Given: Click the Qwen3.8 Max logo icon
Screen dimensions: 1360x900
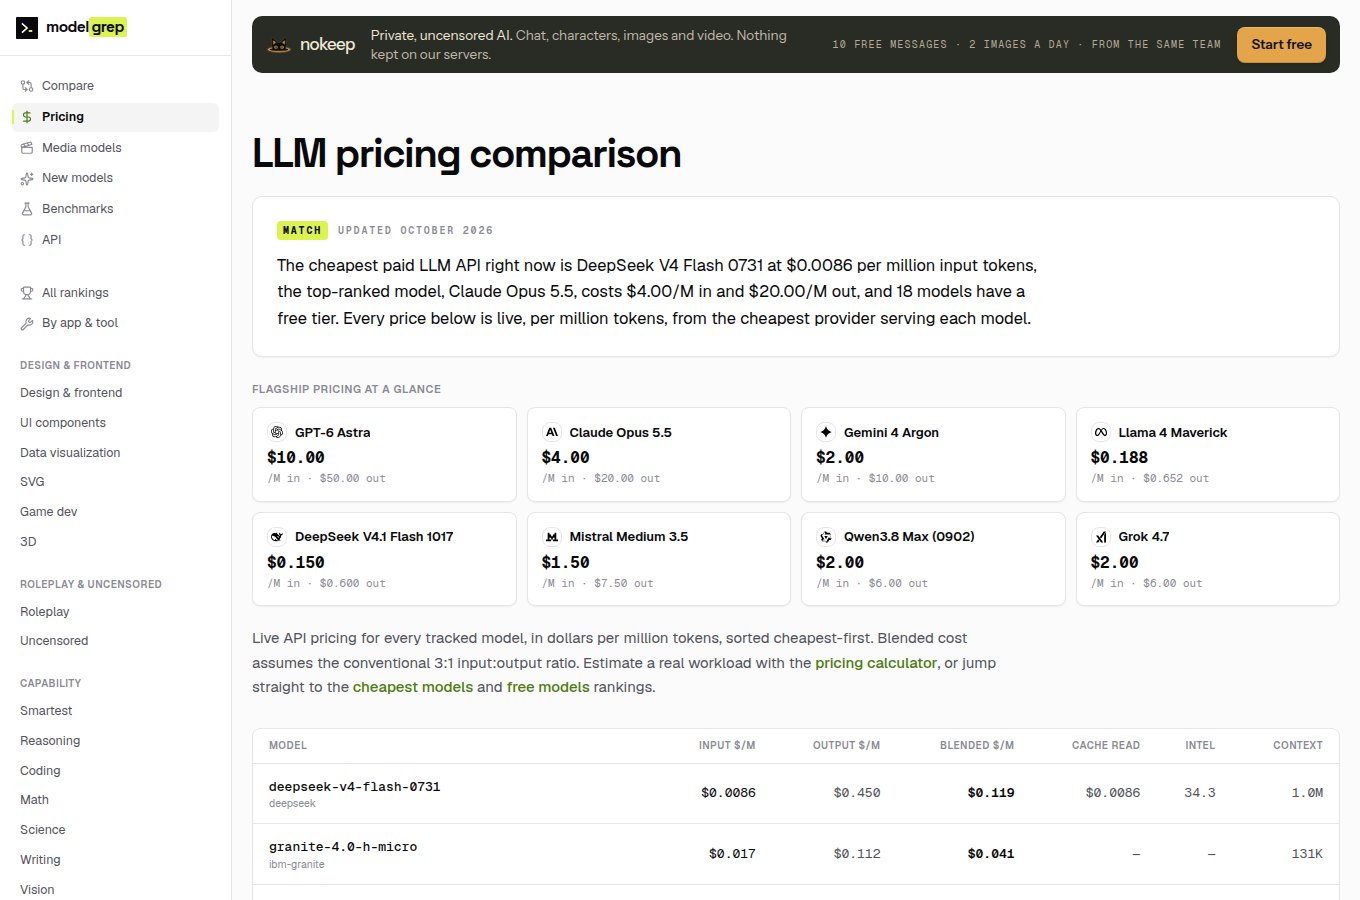Looking at the screenshot, I should [x=826, y=537].
